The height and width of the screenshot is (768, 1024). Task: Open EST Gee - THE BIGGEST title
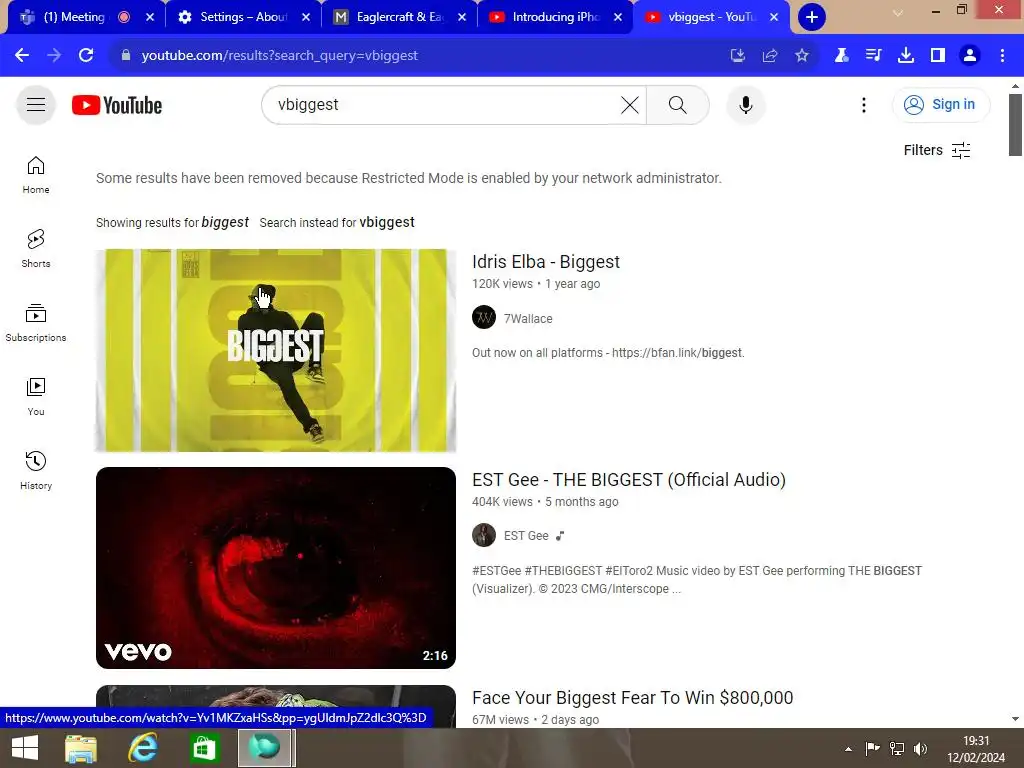628,479
